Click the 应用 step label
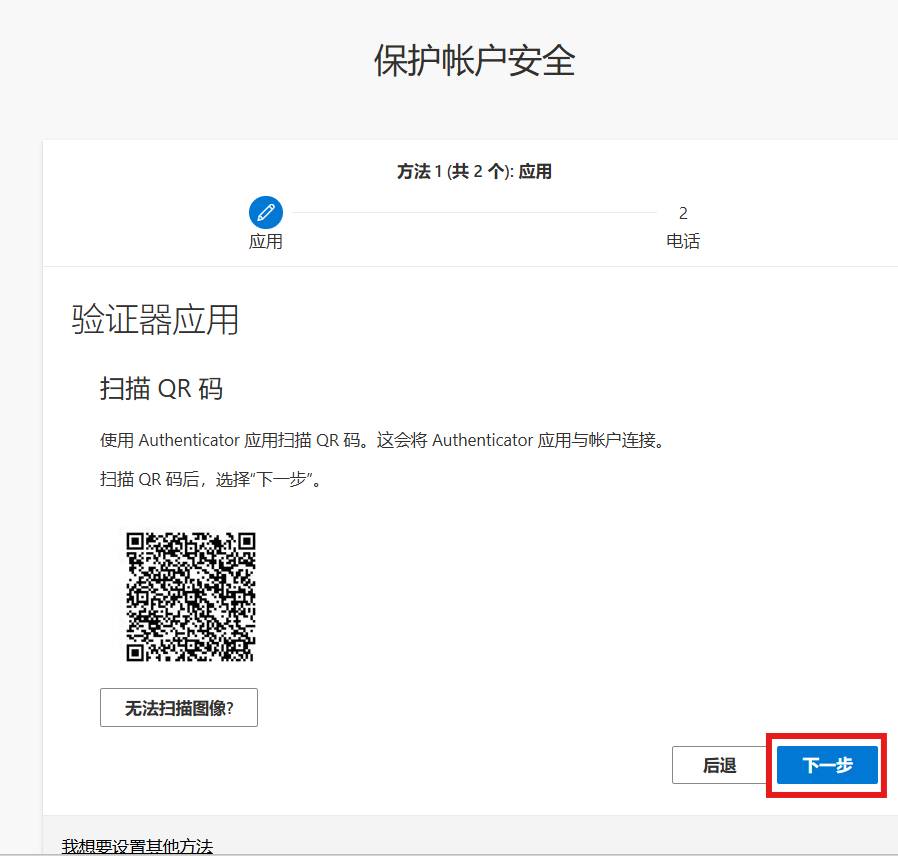The image size is (898, 856). click(266, 241)
